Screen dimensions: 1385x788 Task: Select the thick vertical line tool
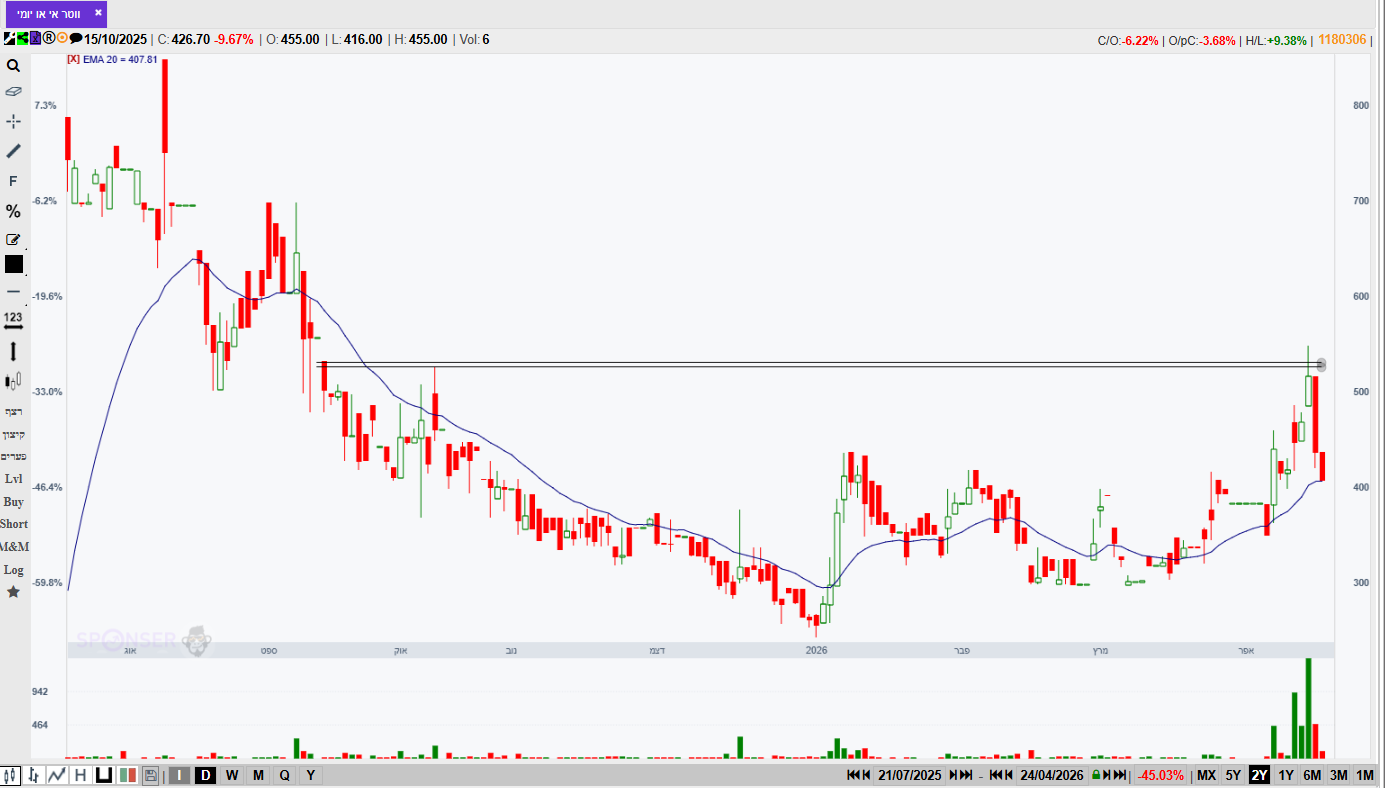coord(13,351)
